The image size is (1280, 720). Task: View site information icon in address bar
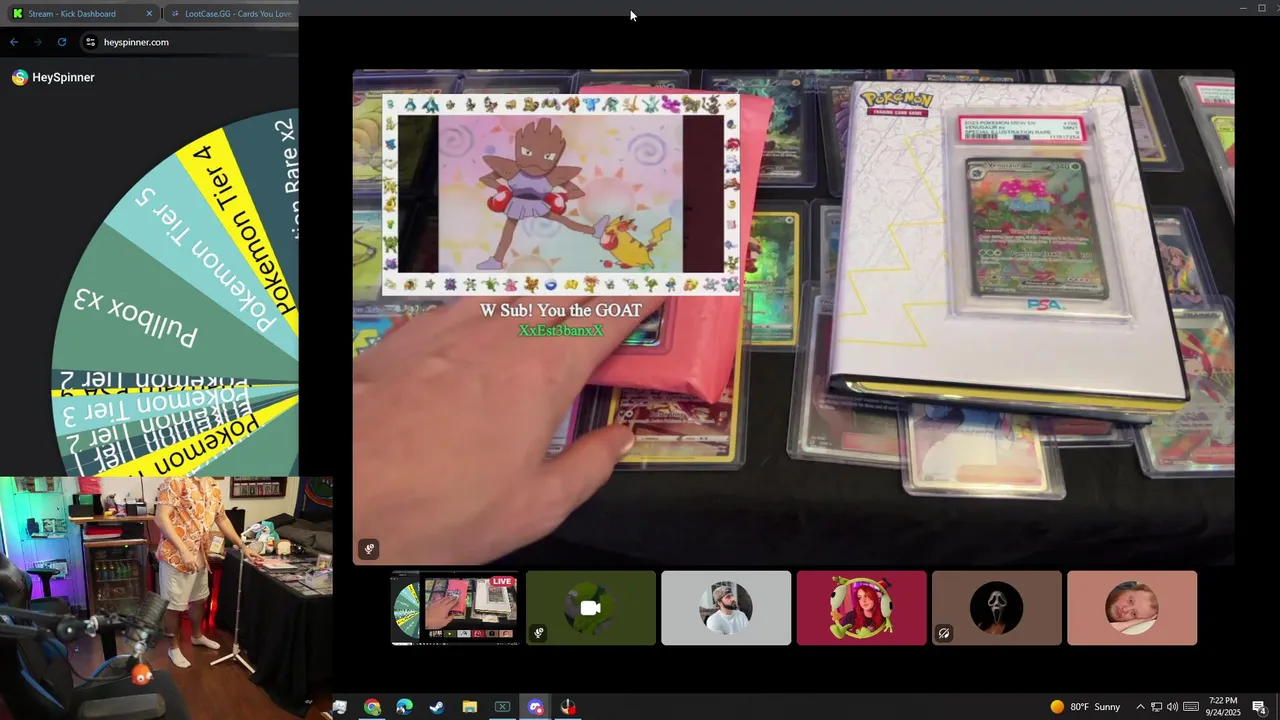tap(90, 42)
